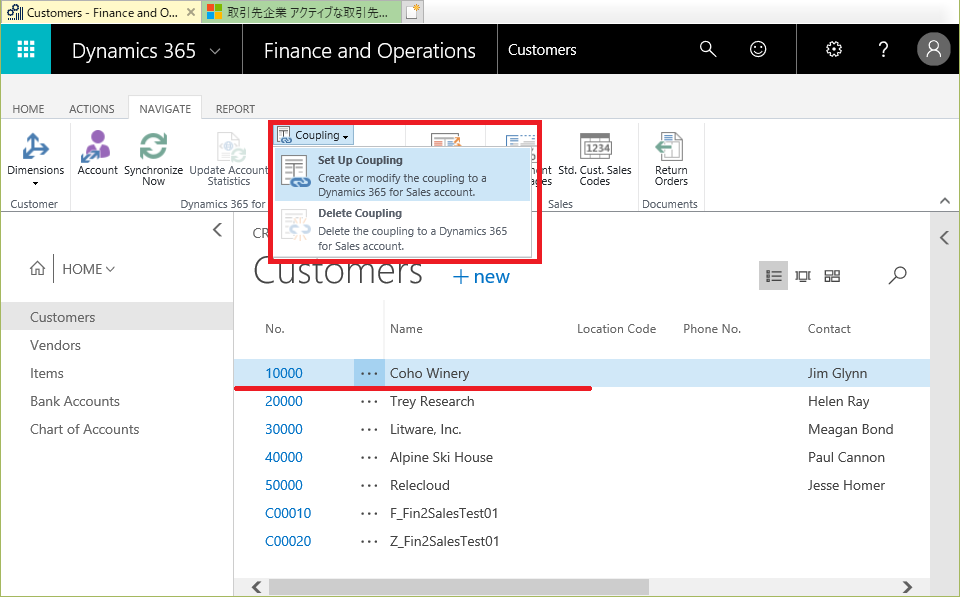Image resolution: width=960 pixels, height=597 pixels.
Task: Expand the HOME navigation dropdown
Action: point(88,269)
